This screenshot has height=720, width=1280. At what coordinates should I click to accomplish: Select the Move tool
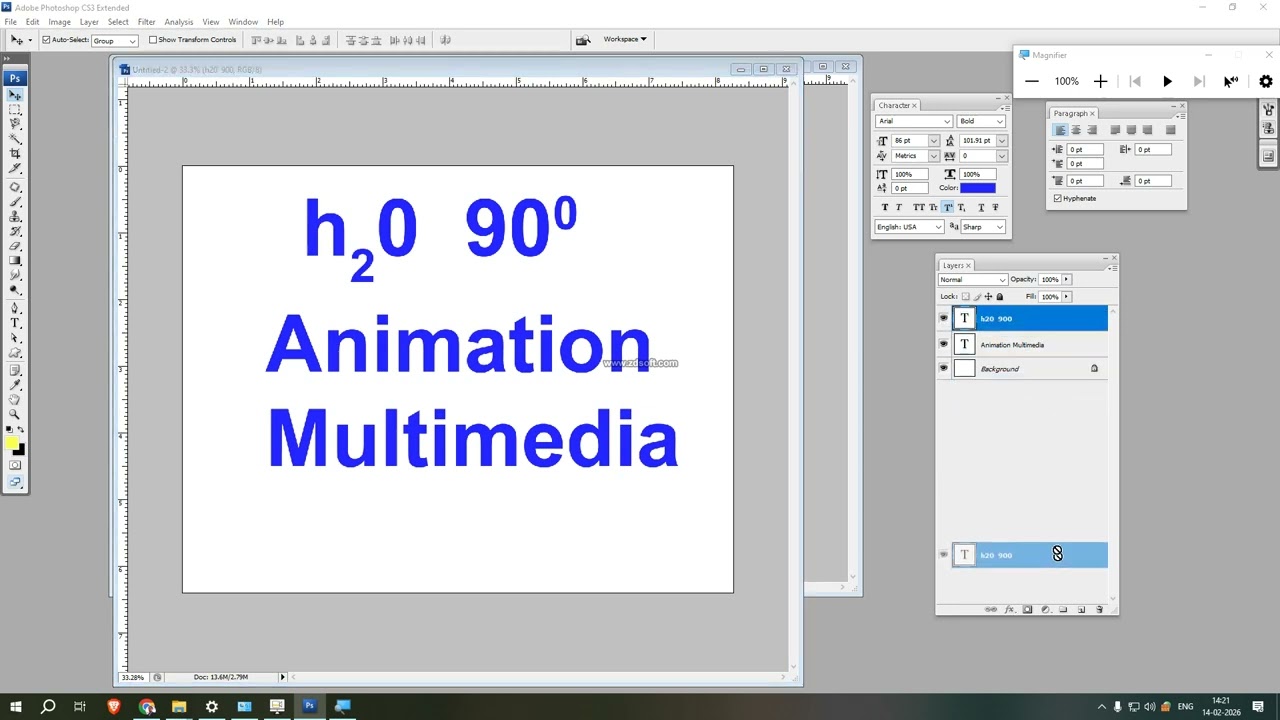pyautogui.click(x=15, y=94)
